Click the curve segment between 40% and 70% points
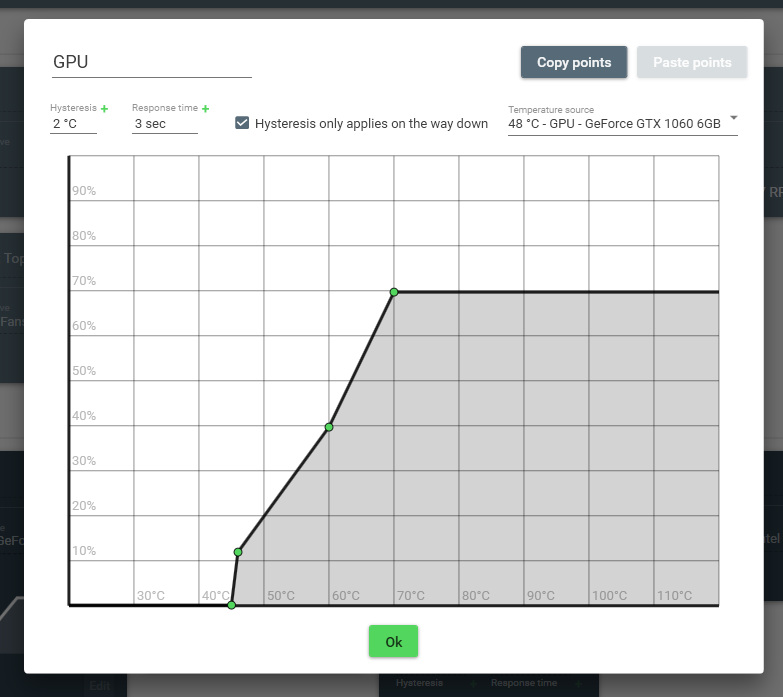Image resolution: width=783 pixels, height=697 pixels. pyautogui.click(x=361, y=360)
